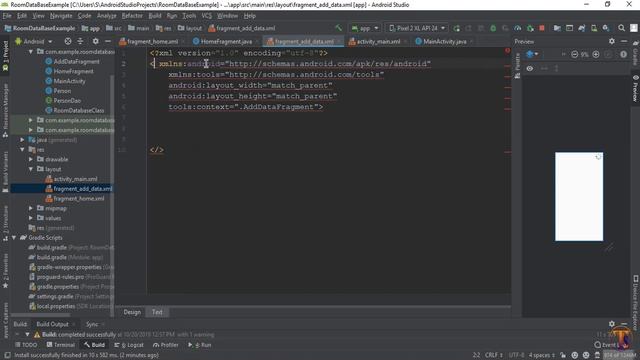This screenshot has width=640, height=360.
Task: Open the TODO tool window button
Action: click(x=26, y=345)
